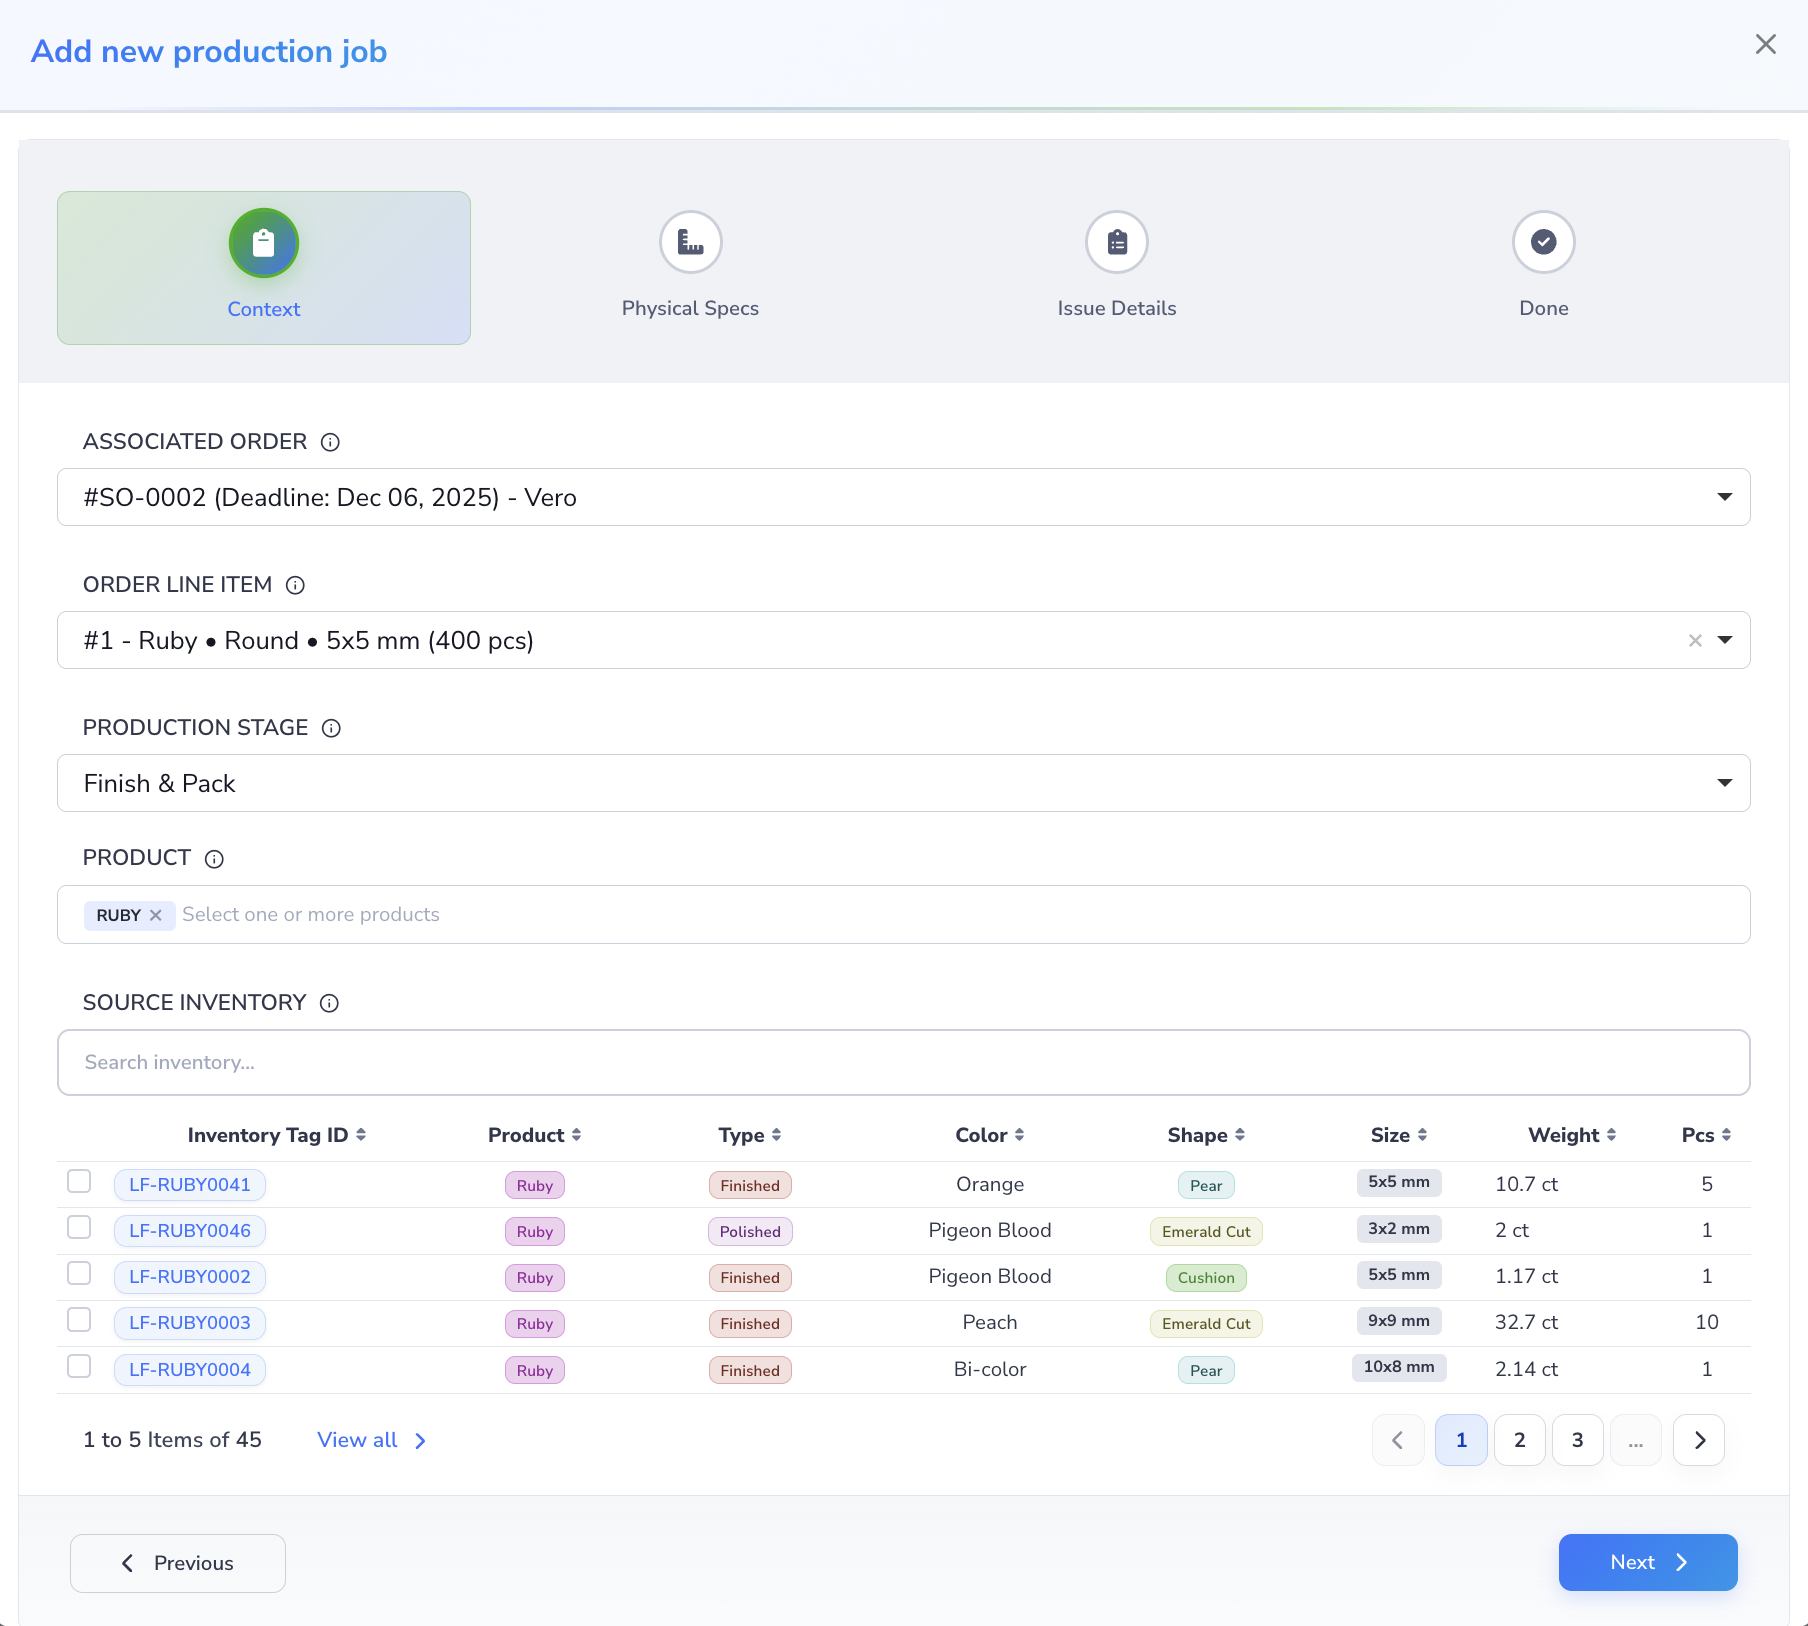The width and height of the screenshot is (1808, 1626).
Task: Select checkbox for LF-RUBY0041
Action: pos(79,1181)
